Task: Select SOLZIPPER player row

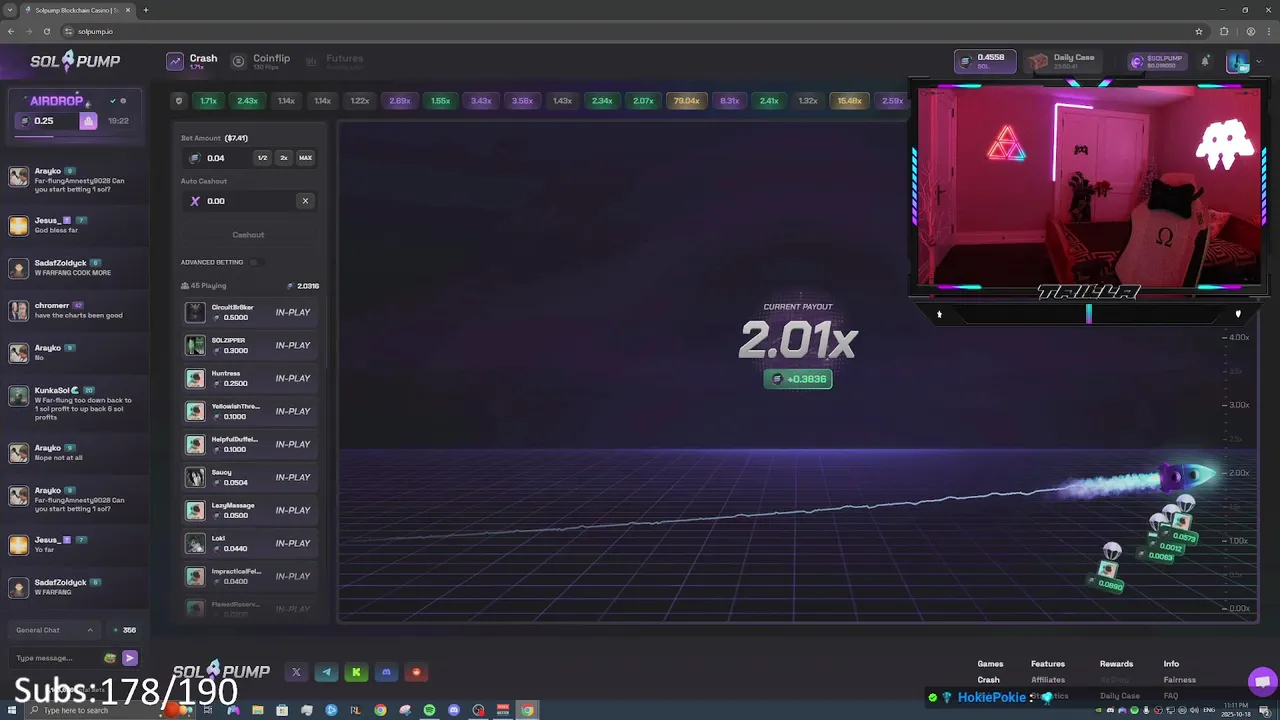Action: click(250, 345)
